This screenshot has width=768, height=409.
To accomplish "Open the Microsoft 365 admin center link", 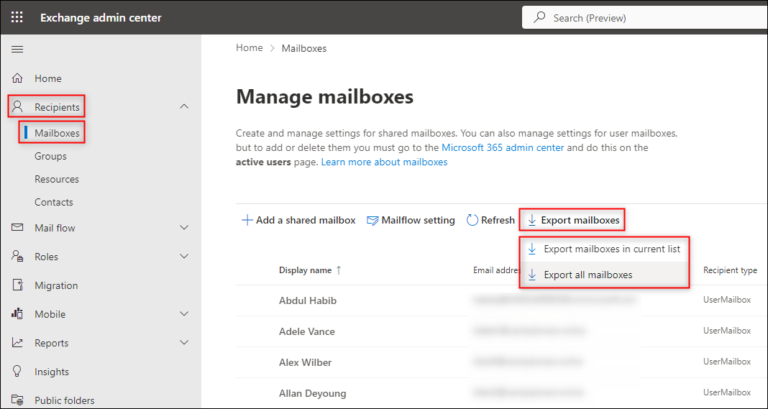I will (503, 147).
